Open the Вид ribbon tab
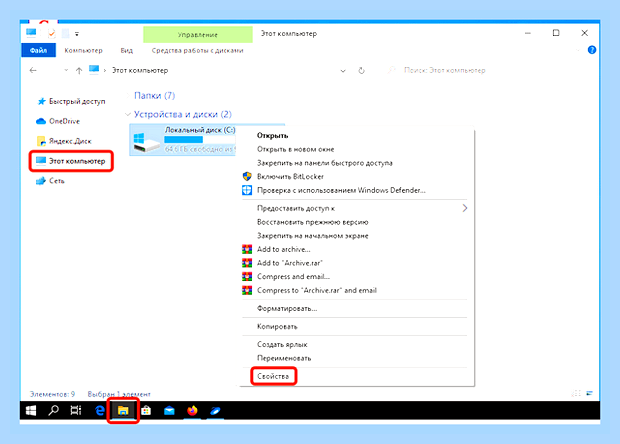Screen dimensions: 620x444 [x=127, y=50]
